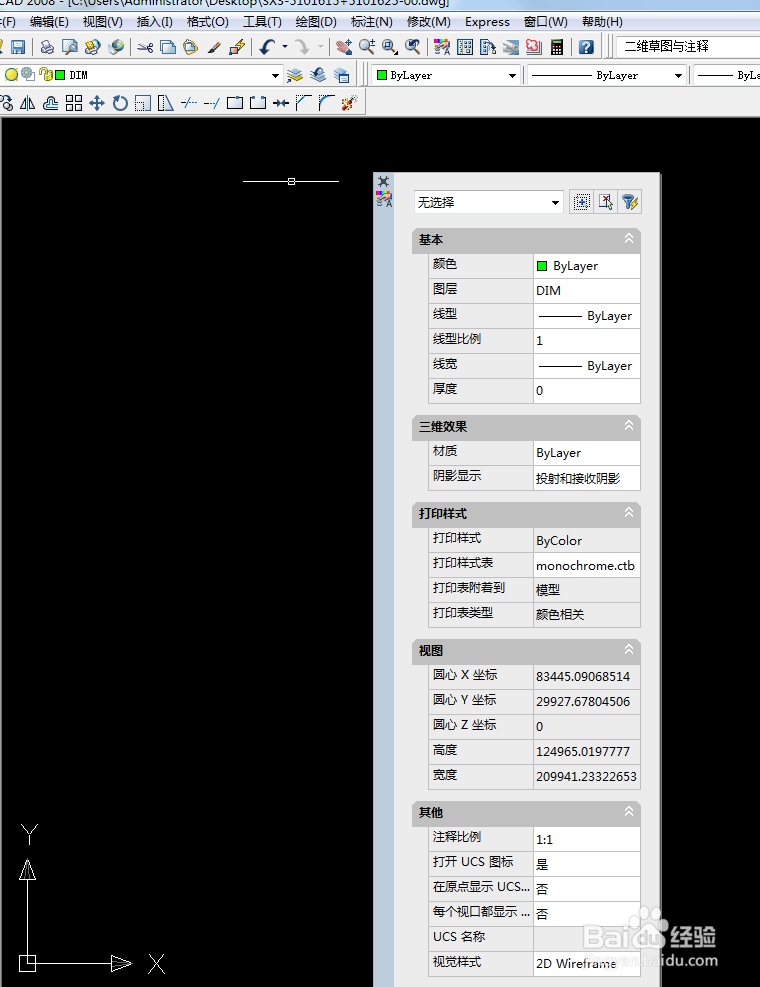Image resolution: width=760 pixels, height=987 pixels.
Task: Click the Save icon in the toolbar
Action: point(18,47)
